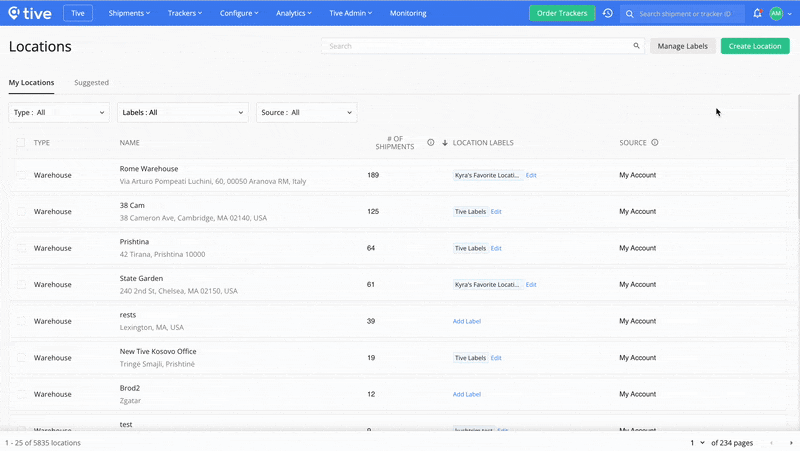Image resolution: width=800 pixels, height=451 pixels.
Task: Click Kyra's Favorite label on Rome Warehouse
Action: 487,175
